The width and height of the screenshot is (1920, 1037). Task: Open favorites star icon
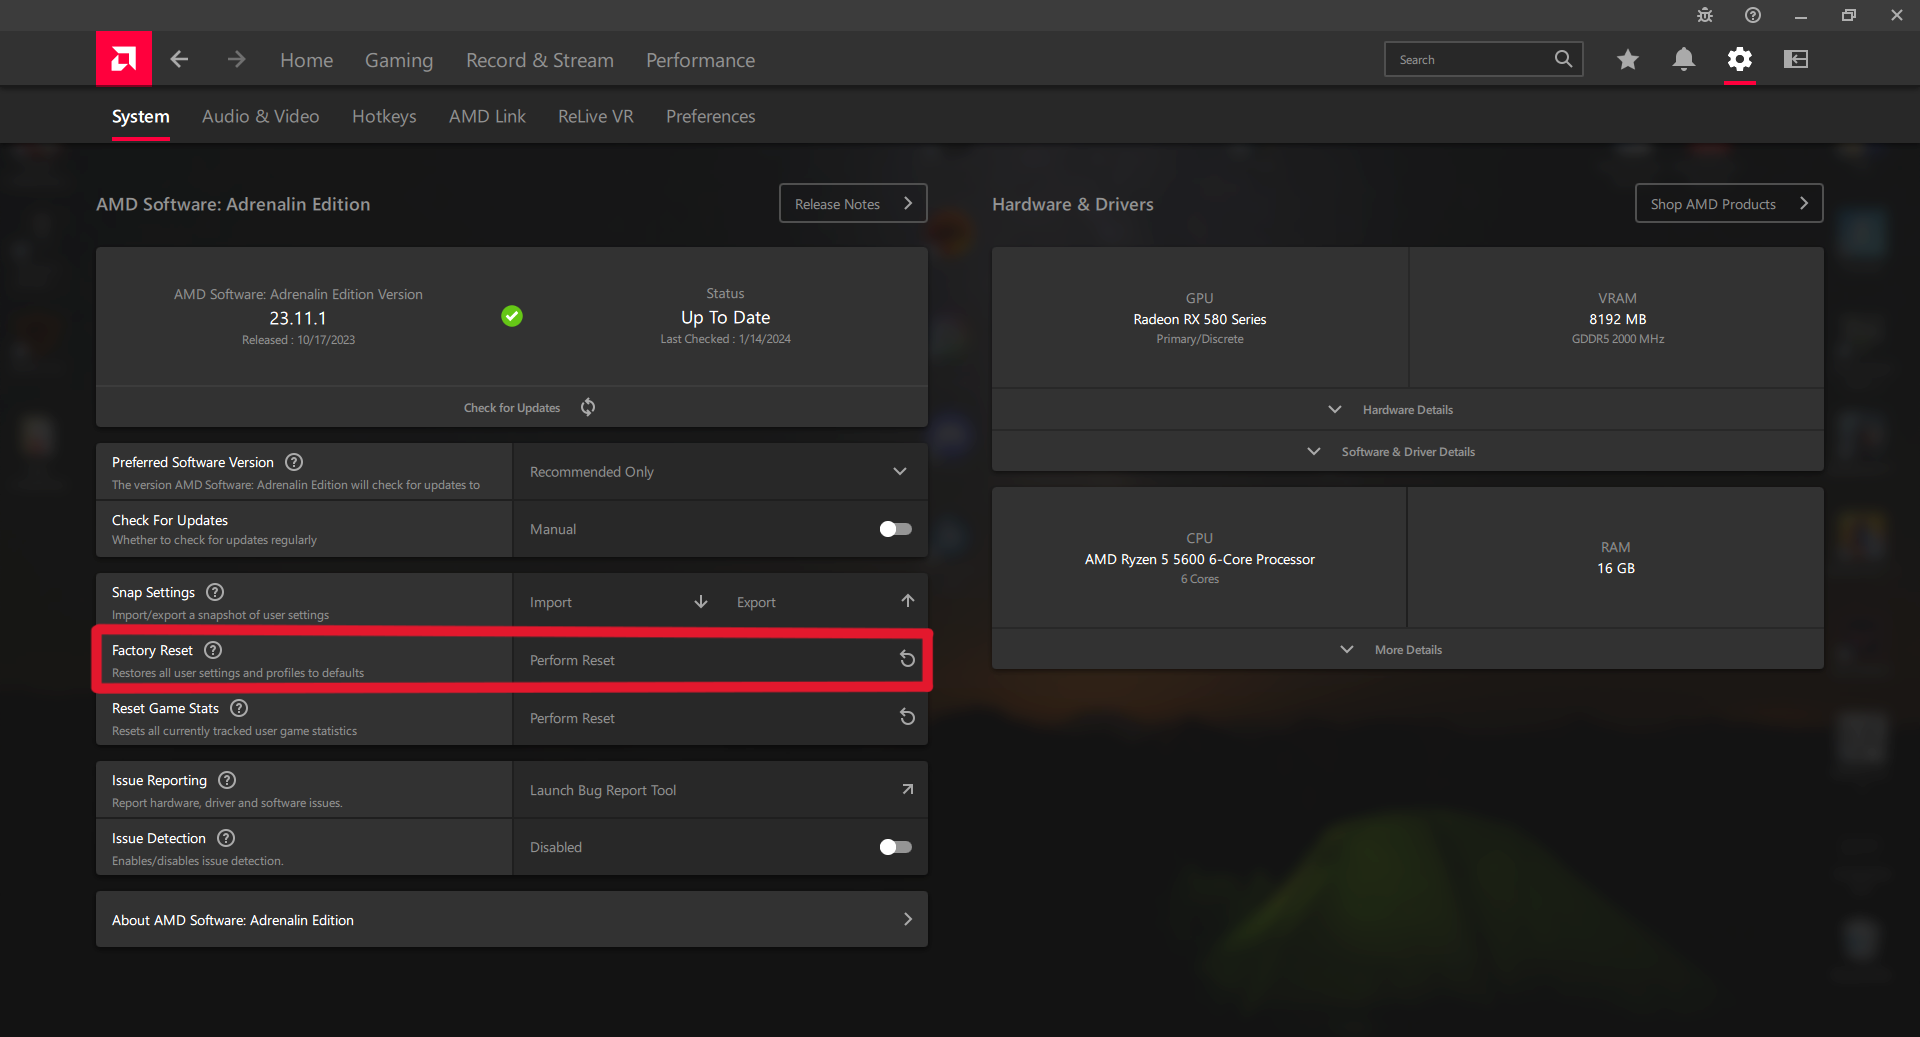point(1628,59)
